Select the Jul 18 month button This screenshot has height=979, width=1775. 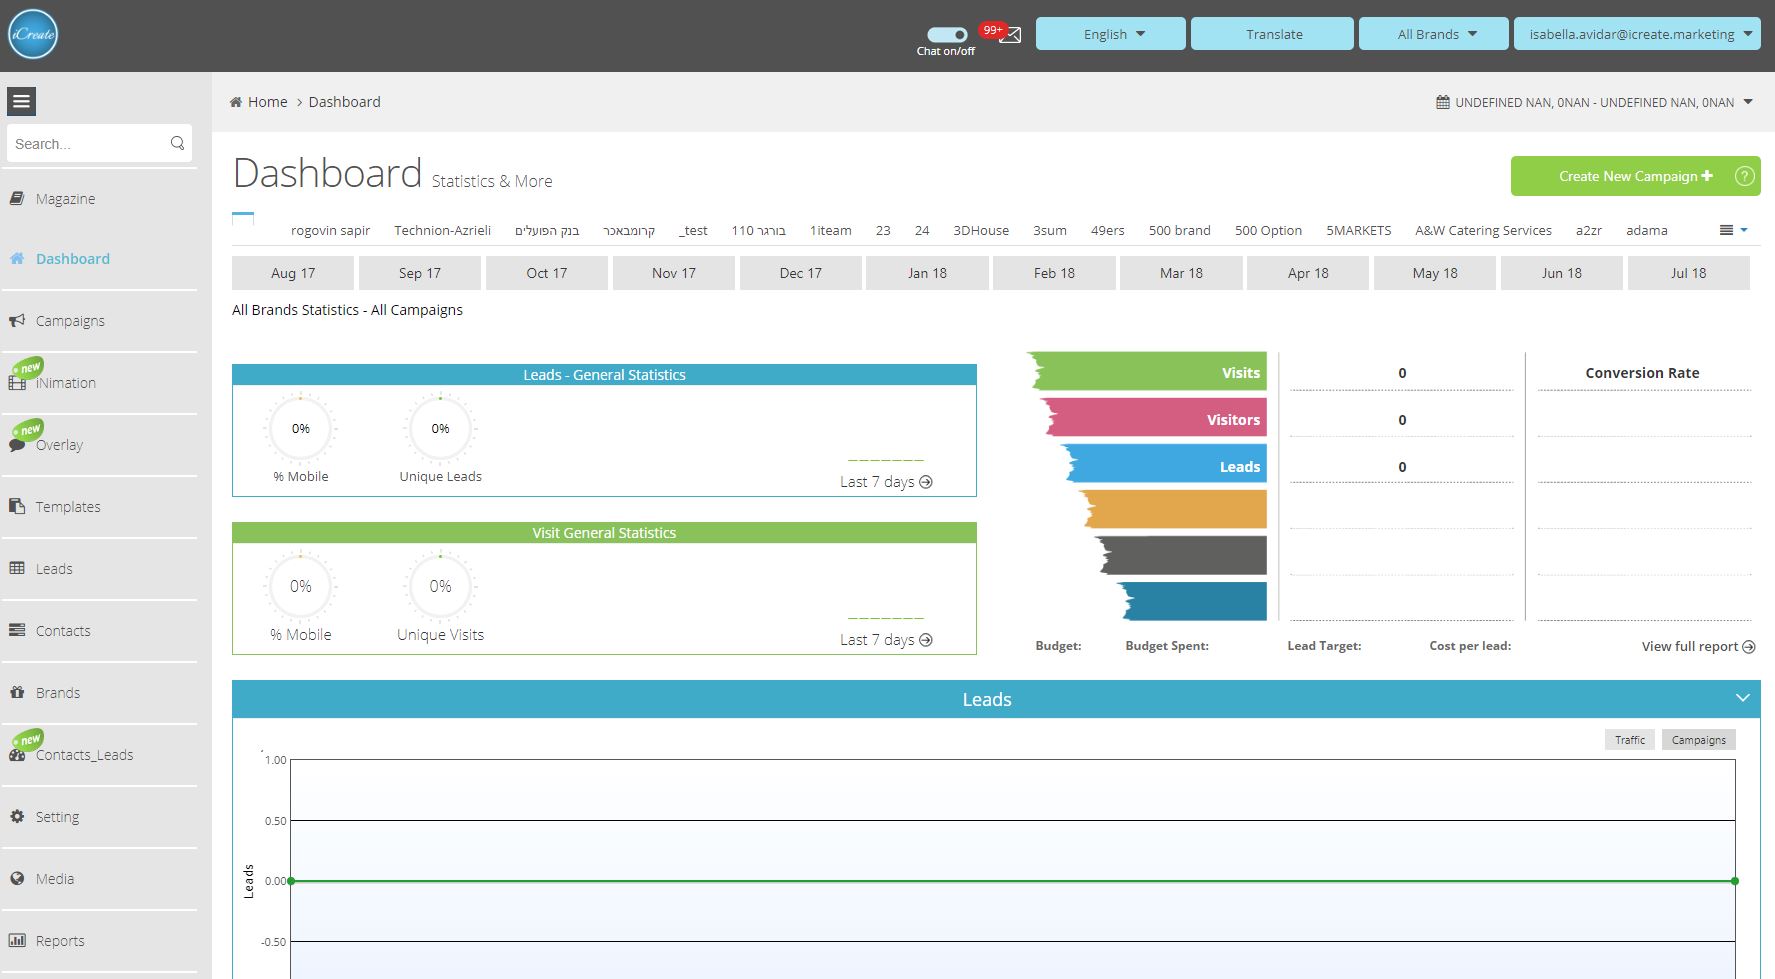pos(1689,273)
